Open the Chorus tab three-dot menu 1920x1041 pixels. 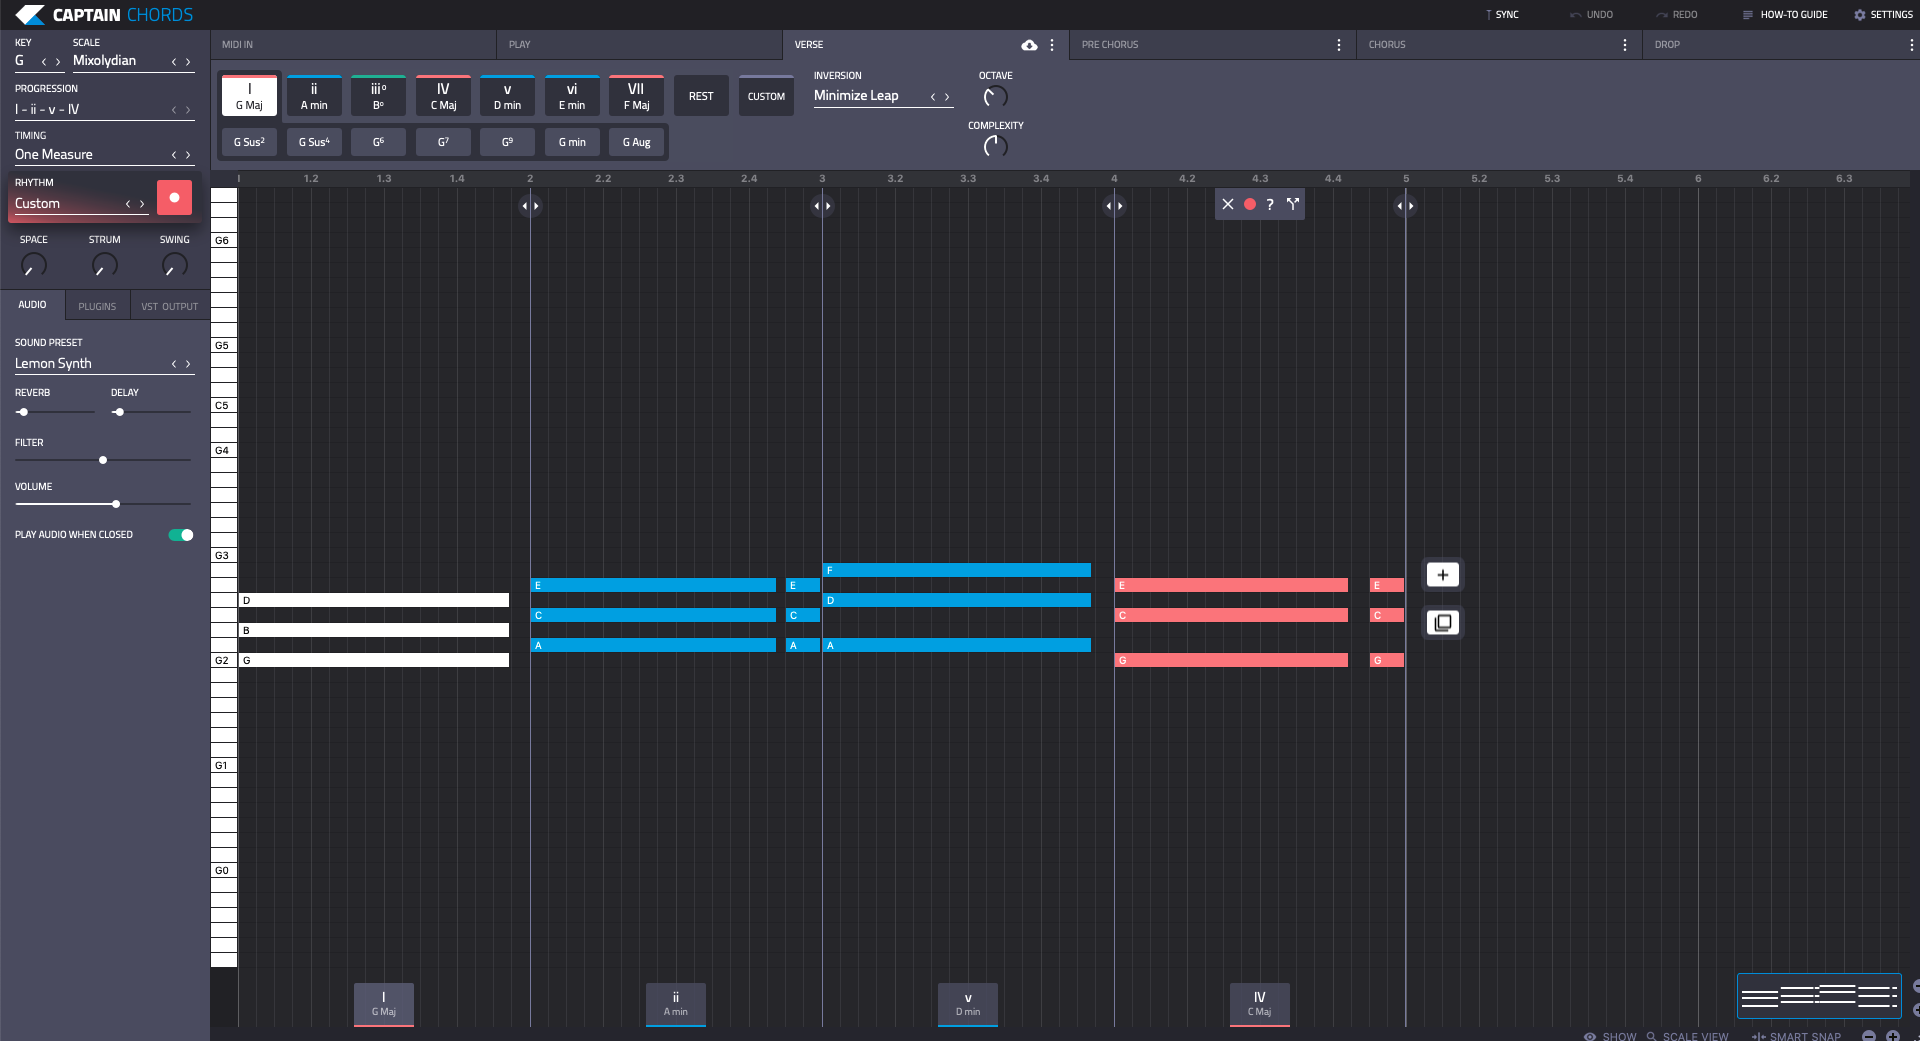click(1625, 45)
